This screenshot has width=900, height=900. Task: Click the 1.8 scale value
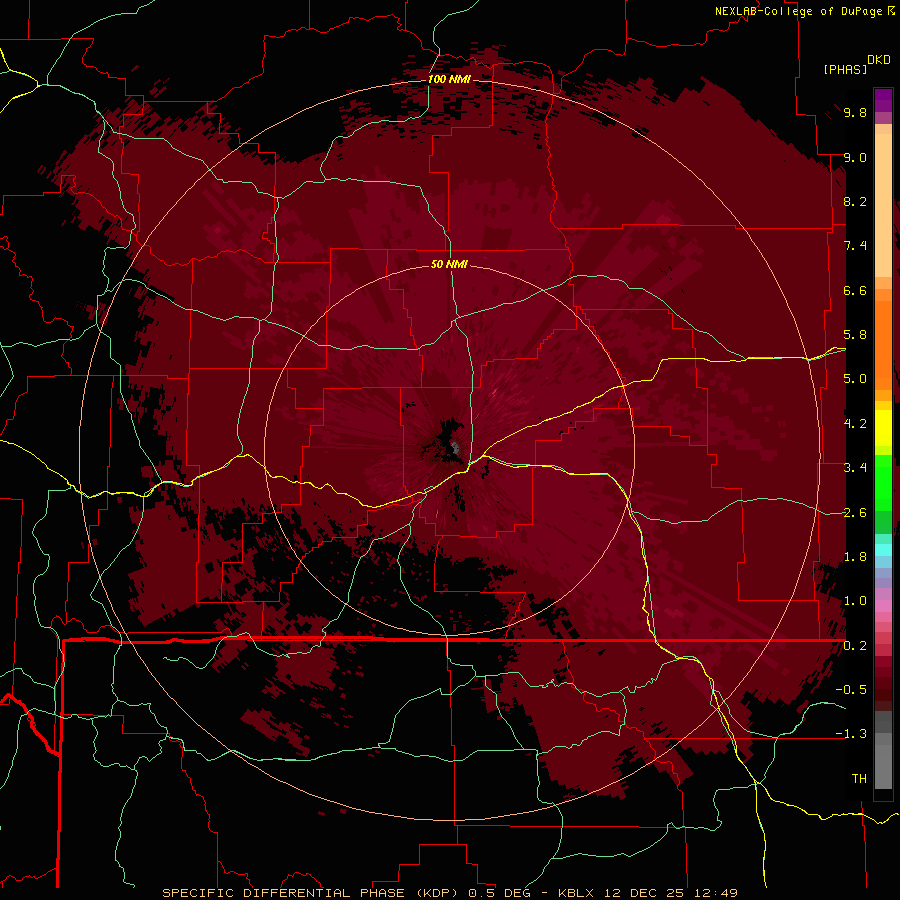tap(855, 557)
